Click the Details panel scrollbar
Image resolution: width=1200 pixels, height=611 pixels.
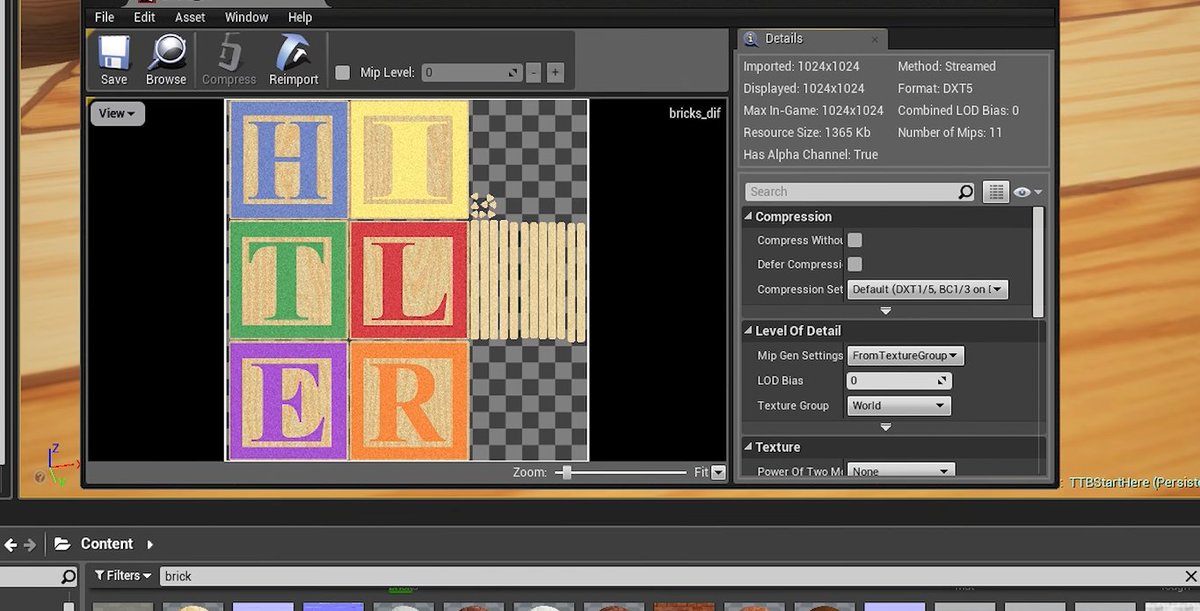[1038, 262]
